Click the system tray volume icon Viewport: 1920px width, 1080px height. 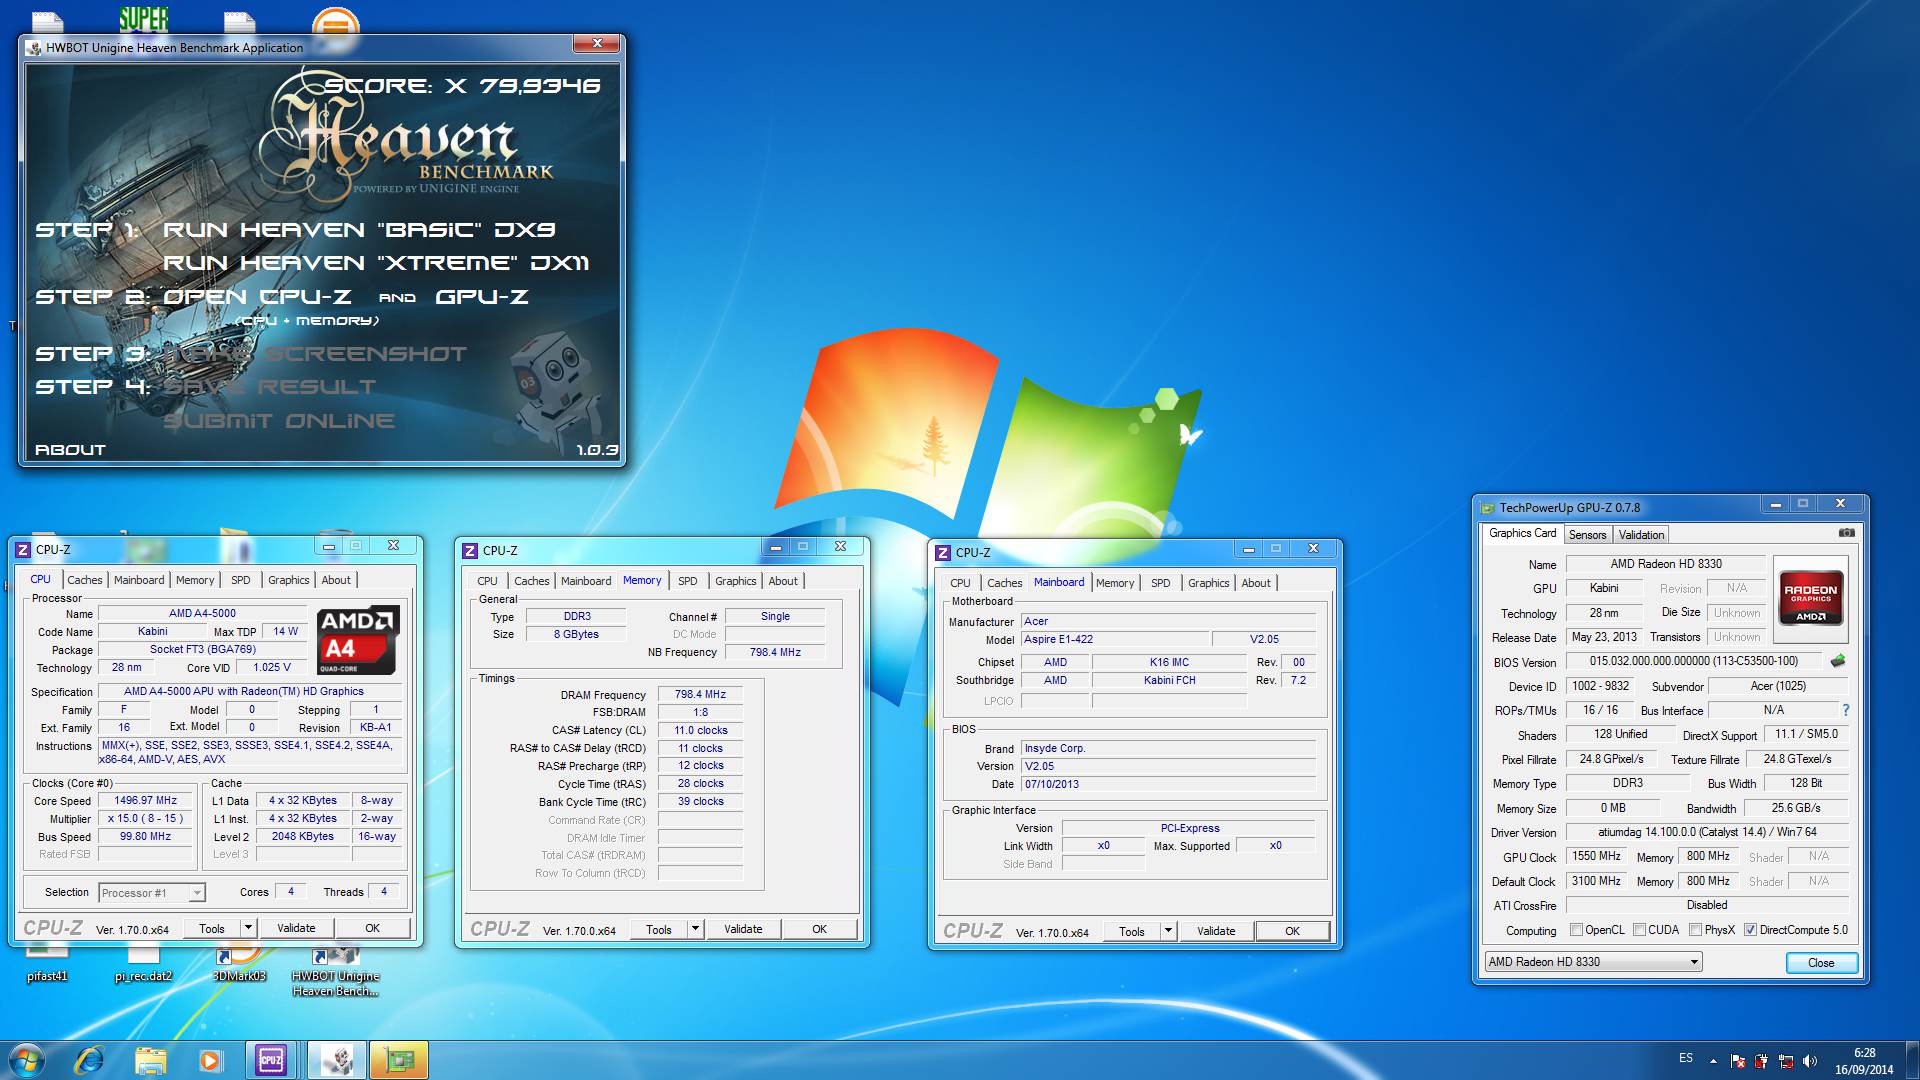[x=1810, y=1061]
